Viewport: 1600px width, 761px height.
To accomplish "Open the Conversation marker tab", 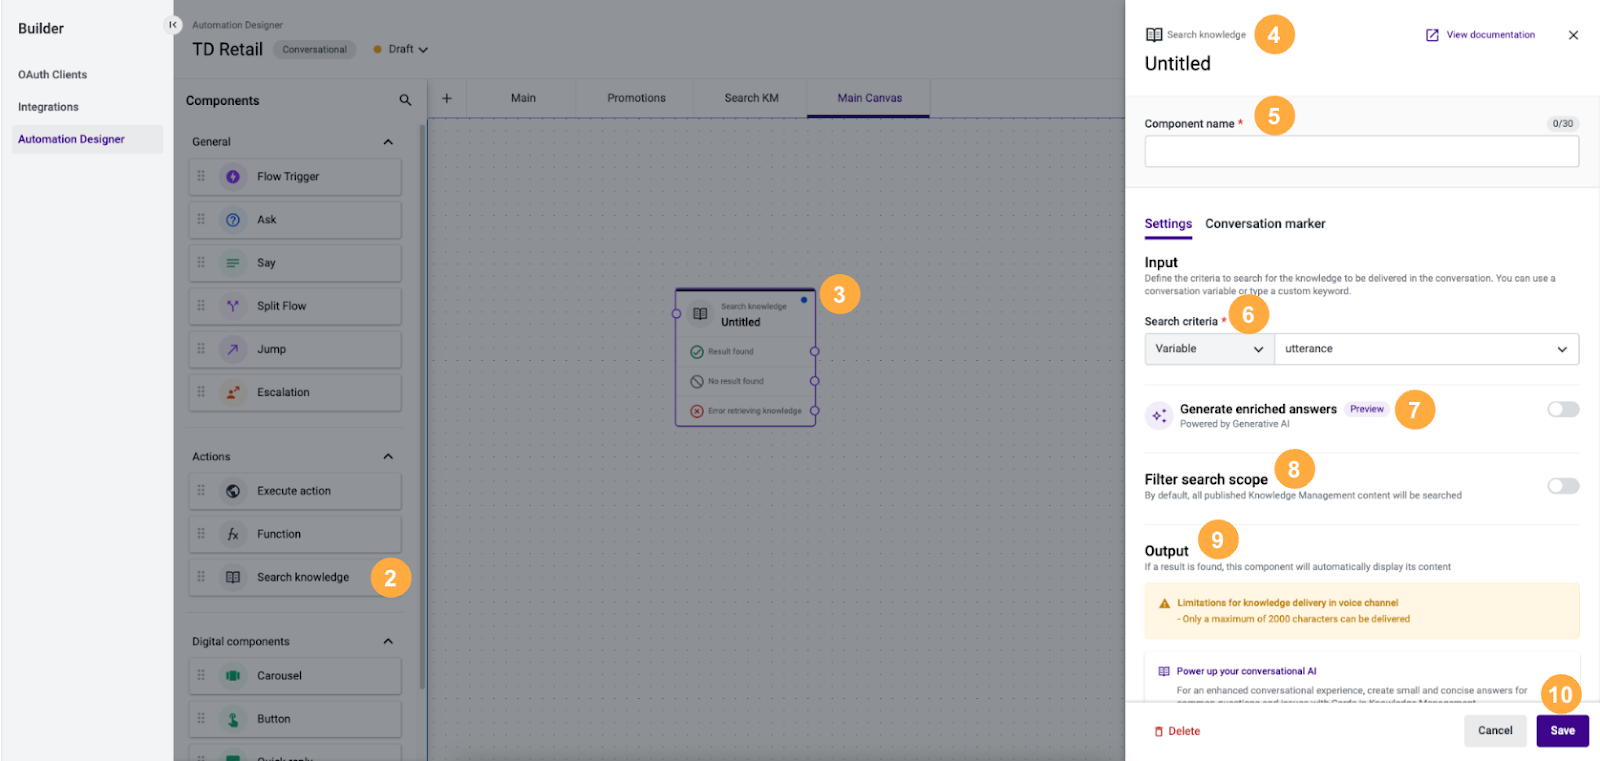I will (1265, 224).
